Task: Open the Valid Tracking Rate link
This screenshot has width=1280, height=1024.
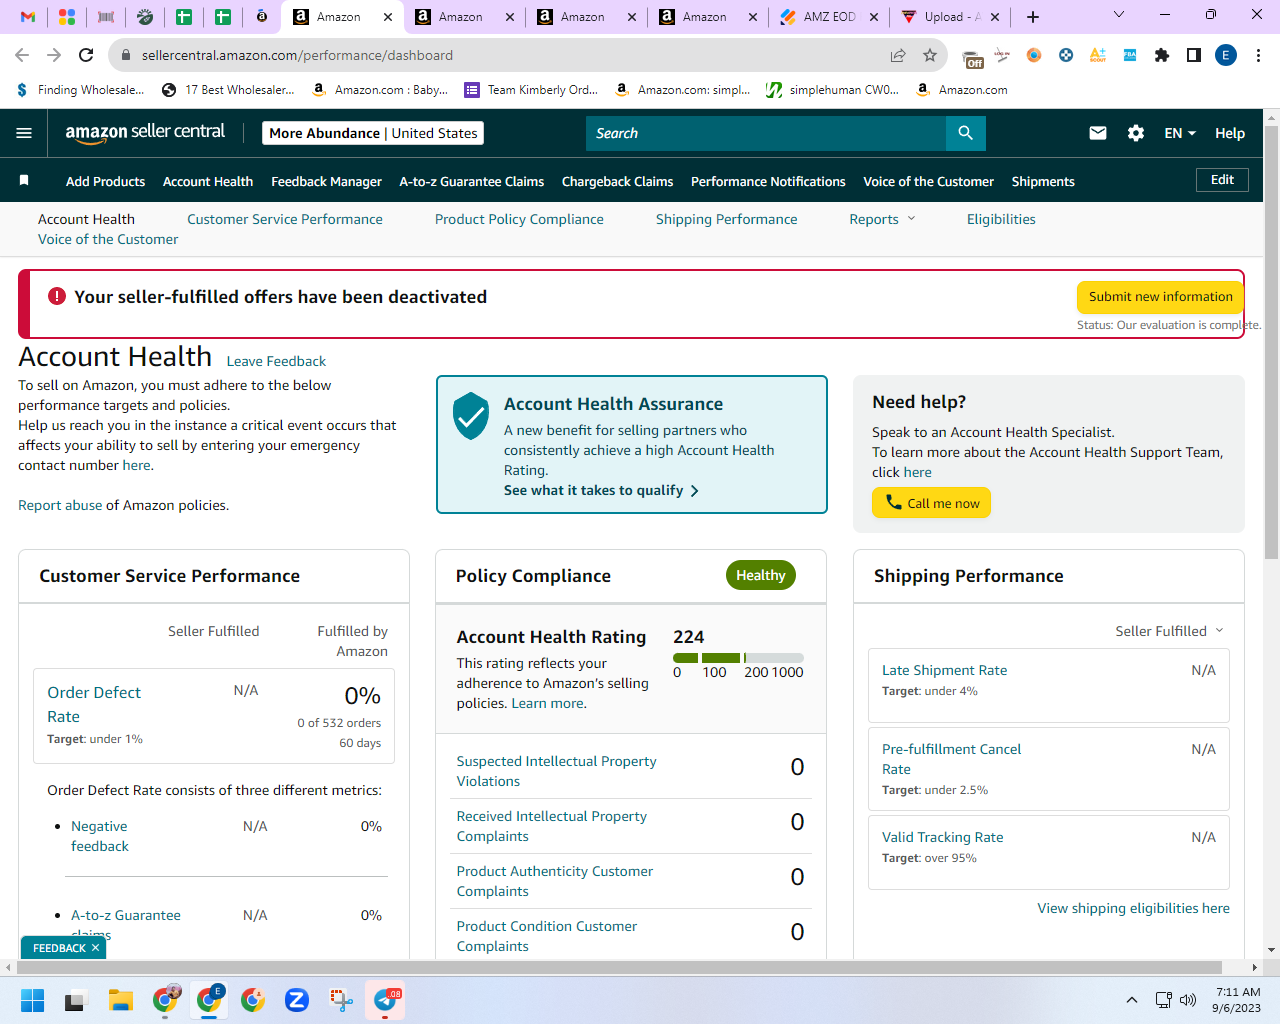Action: click(942, 837)
